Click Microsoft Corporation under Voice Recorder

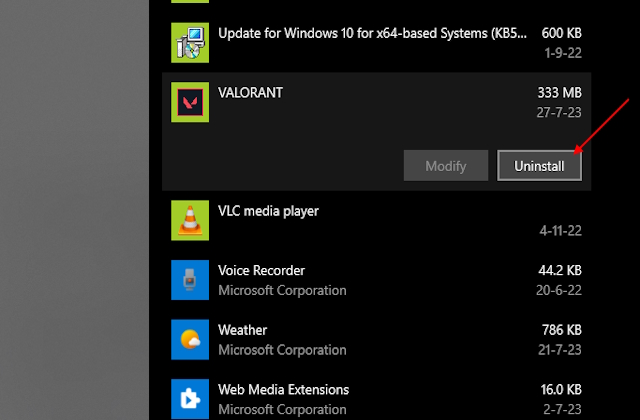[x=282, y=290]
